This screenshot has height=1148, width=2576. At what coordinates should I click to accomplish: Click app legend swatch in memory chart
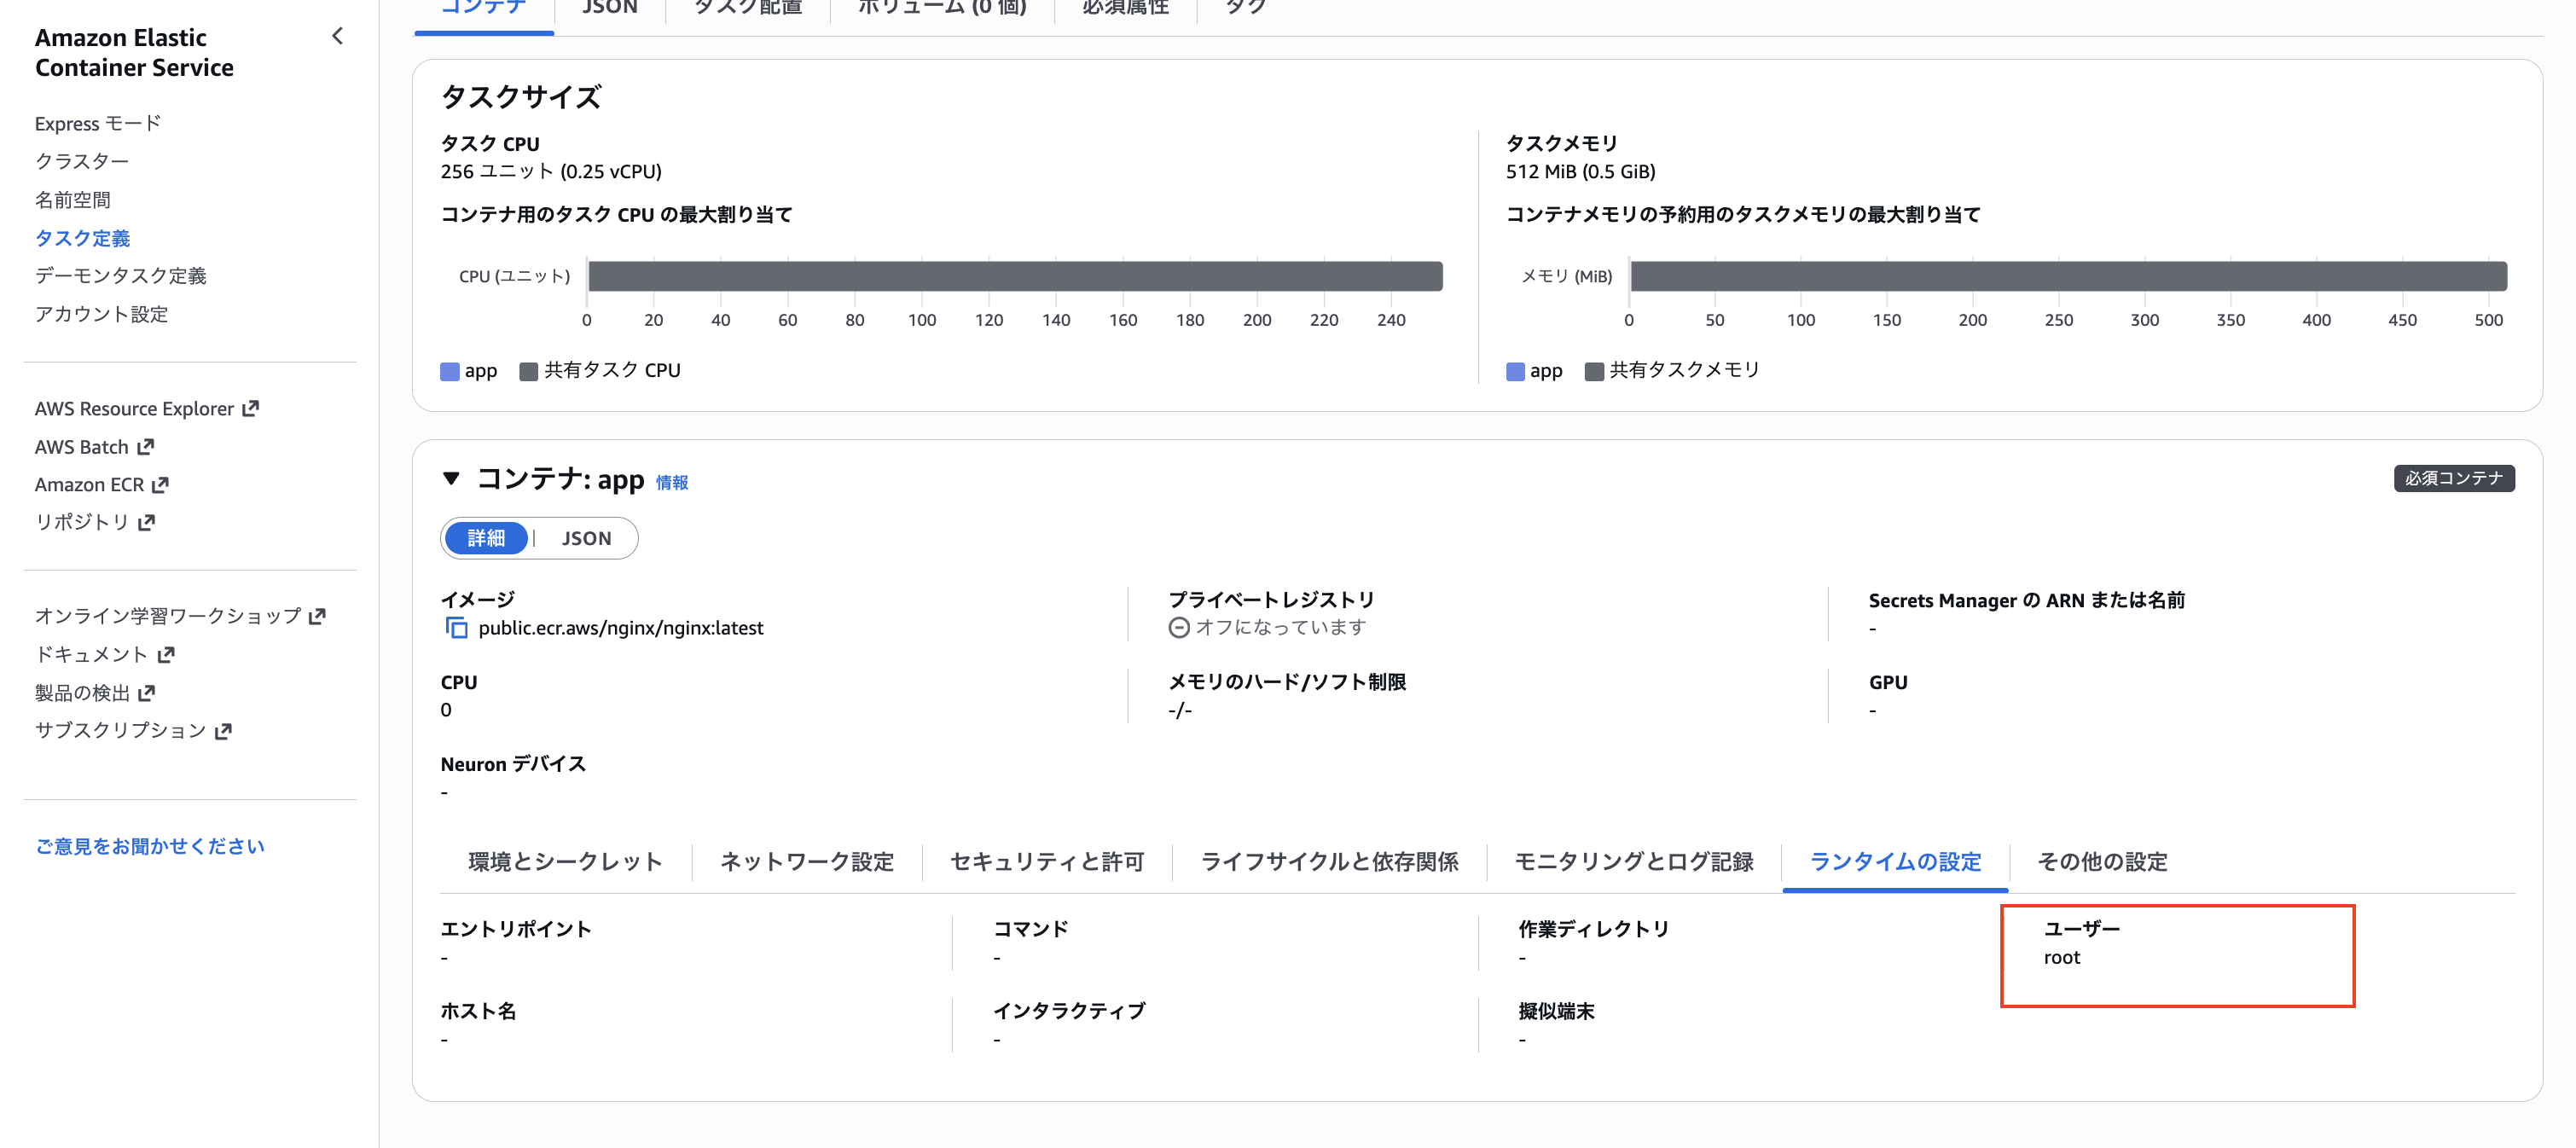click(1516, 371)
